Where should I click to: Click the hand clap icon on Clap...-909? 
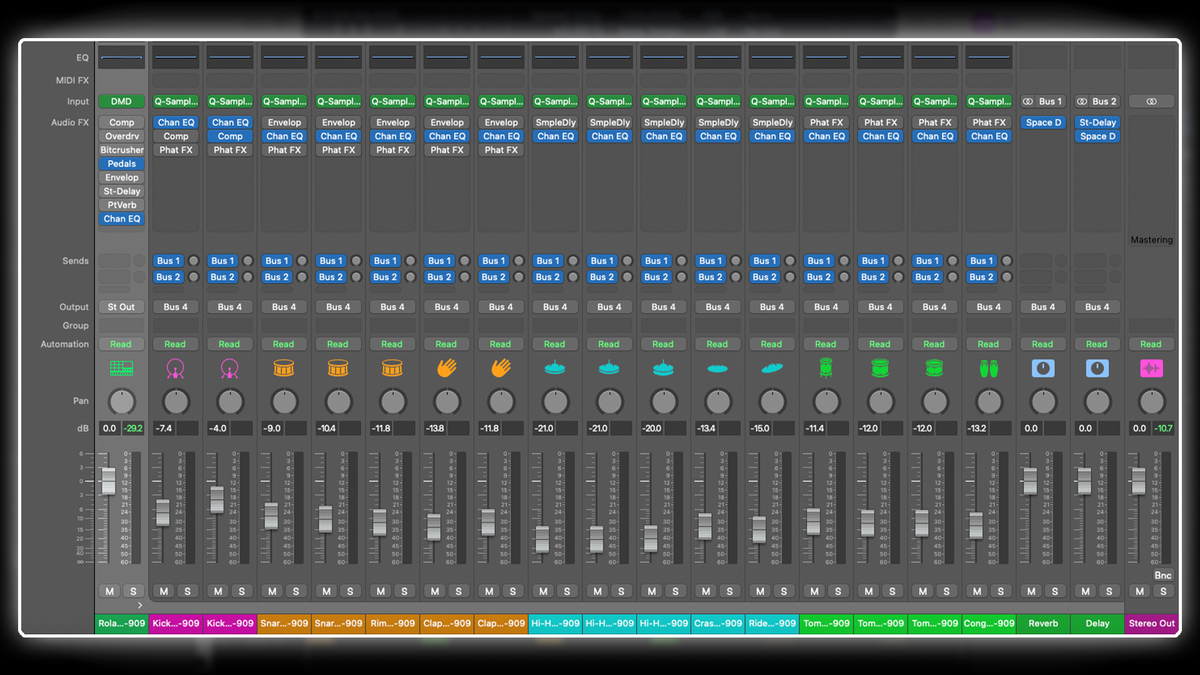[446, 370]
